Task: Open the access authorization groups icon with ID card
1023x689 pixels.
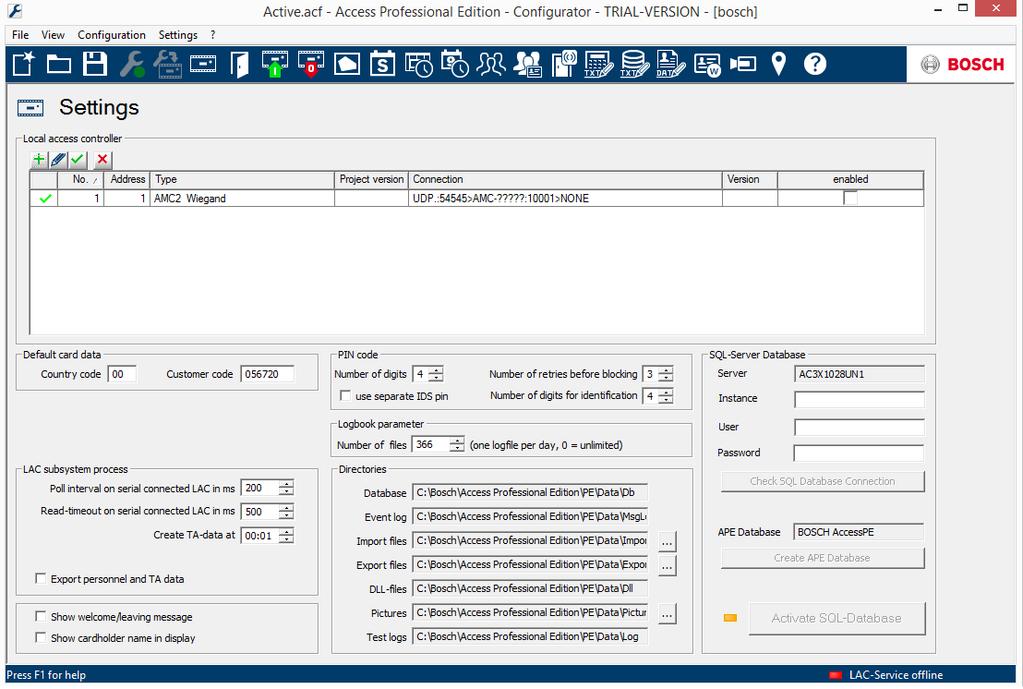Action: click(x=527, y=64)
